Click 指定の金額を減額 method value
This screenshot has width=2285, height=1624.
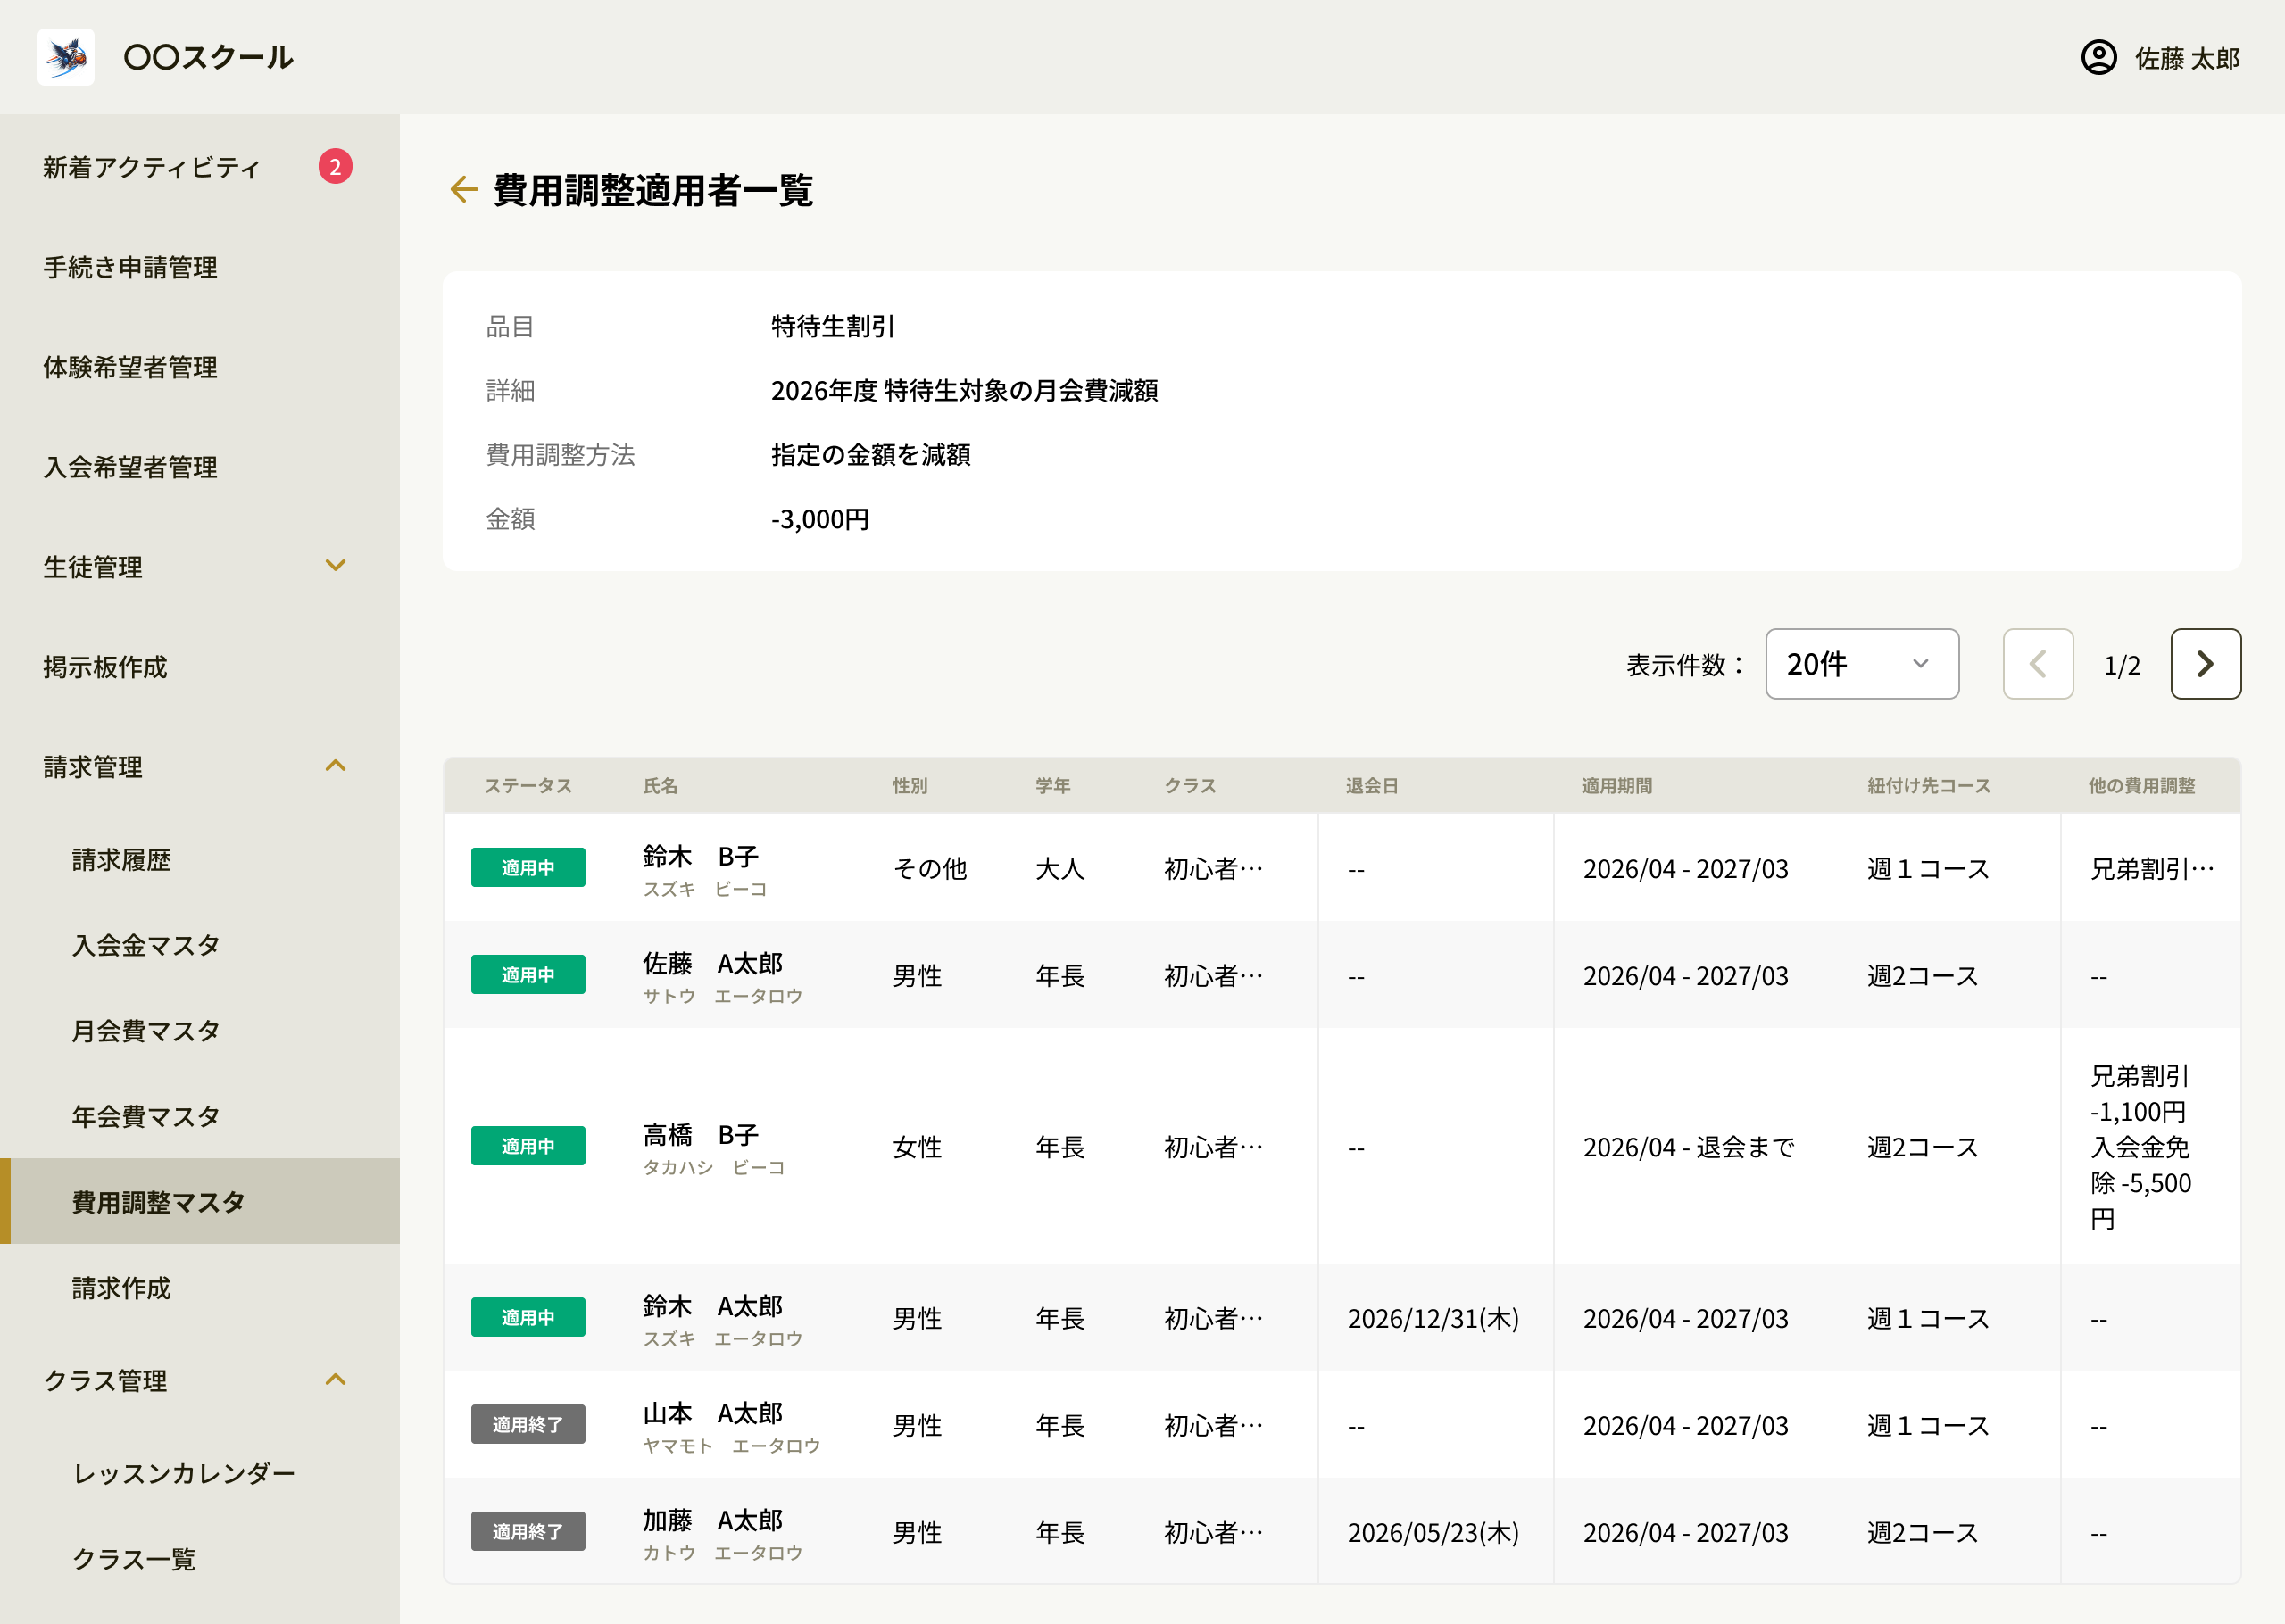[x=870, y=455]
